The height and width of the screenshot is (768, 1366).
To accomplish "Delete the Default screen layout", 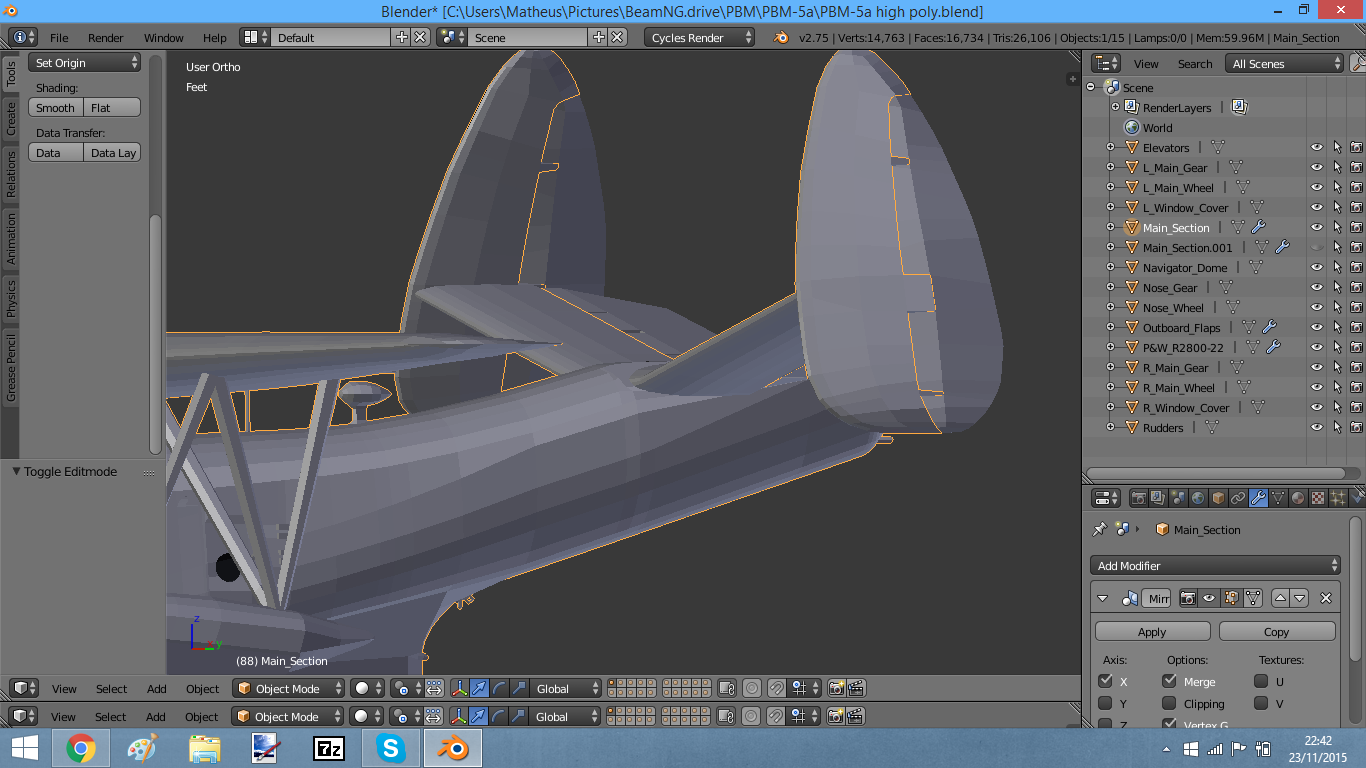I will [x=420, y=37].
